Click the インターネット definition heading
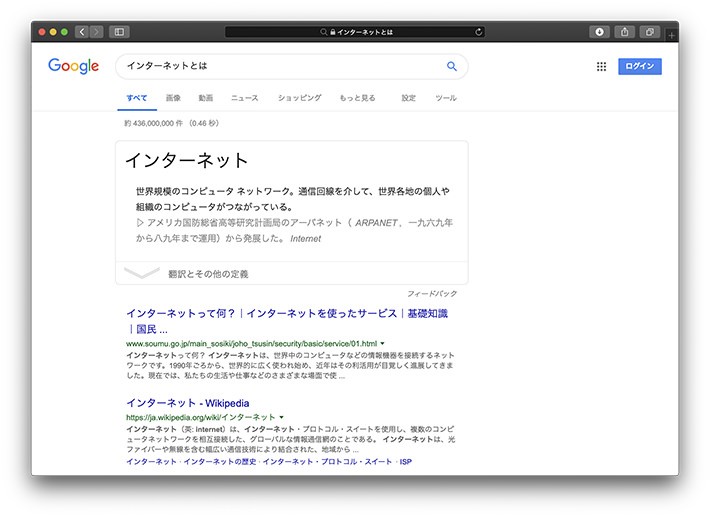 tap(187, 160)
